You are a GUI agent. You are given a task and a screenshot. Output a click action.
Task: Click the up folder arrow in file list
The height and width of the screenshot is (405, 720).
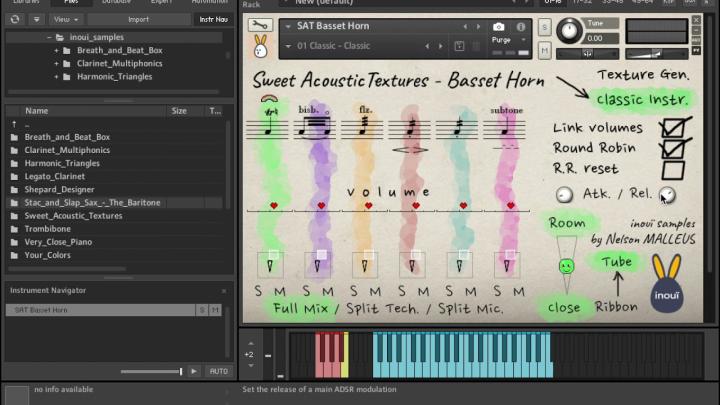pyautogui.click(x=14, y=124)
